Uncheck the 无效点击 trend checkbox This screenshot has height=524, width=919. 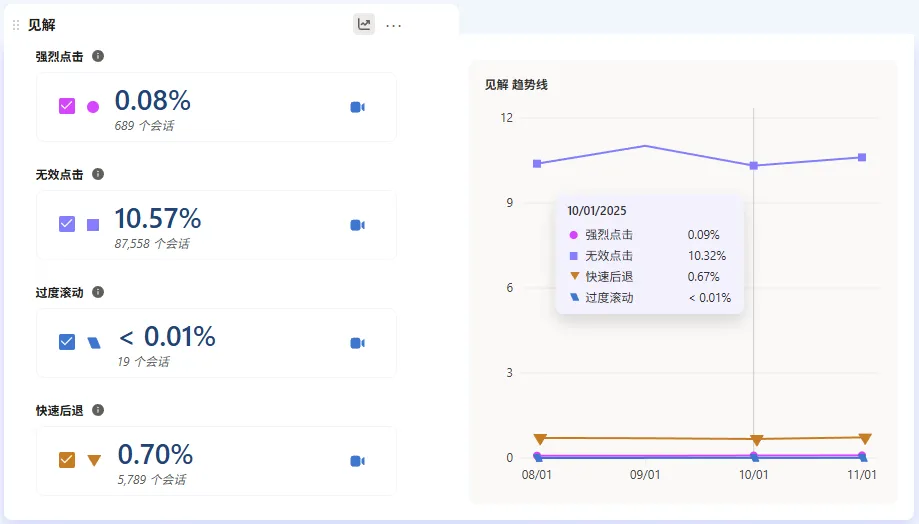coord(67,224)
